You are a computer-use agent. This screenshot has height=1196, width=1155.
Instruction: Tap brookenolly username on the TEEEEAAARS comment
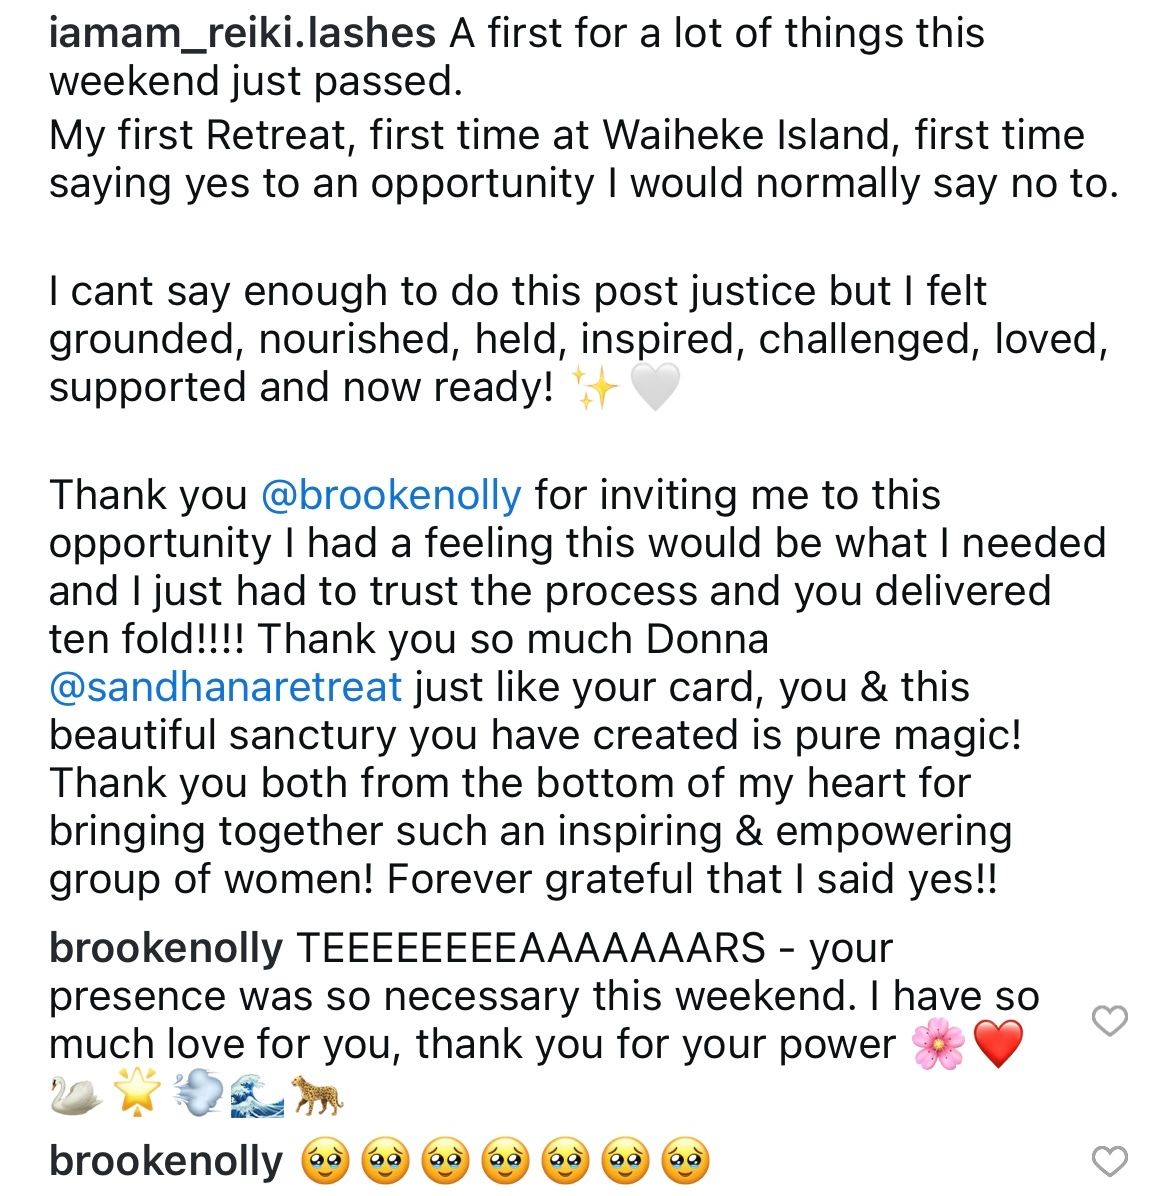166,948
